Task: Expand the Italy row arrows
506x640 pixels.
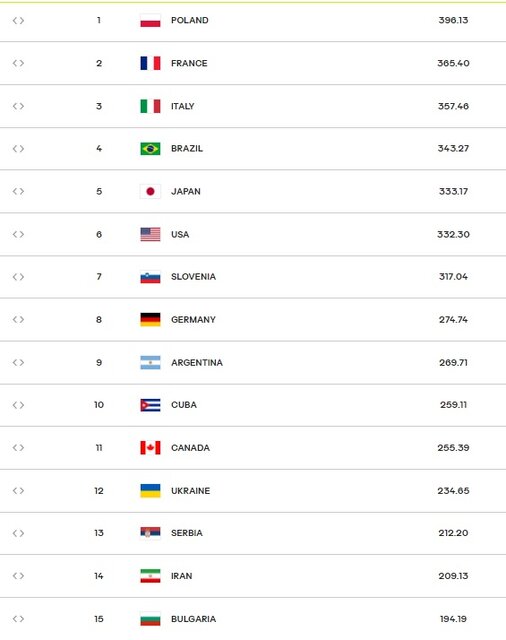Action: (18, 106)
